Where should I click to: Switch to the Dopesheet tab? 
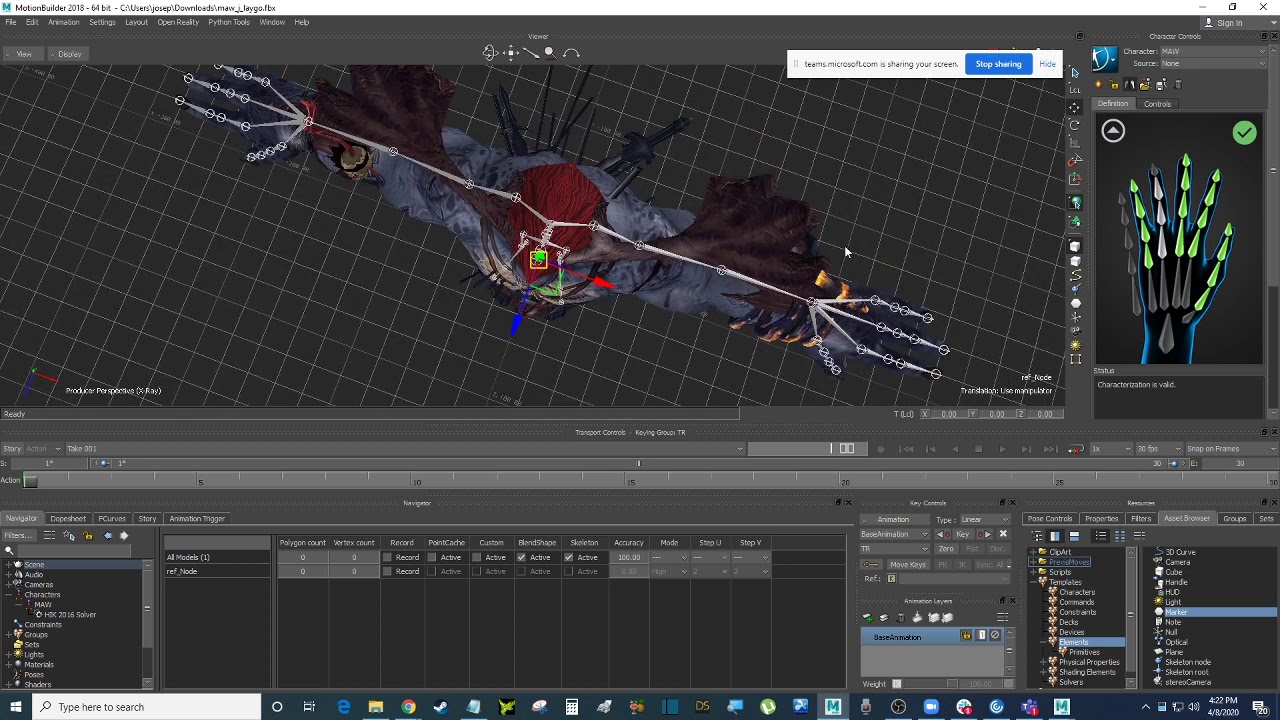tap(68, 519)
